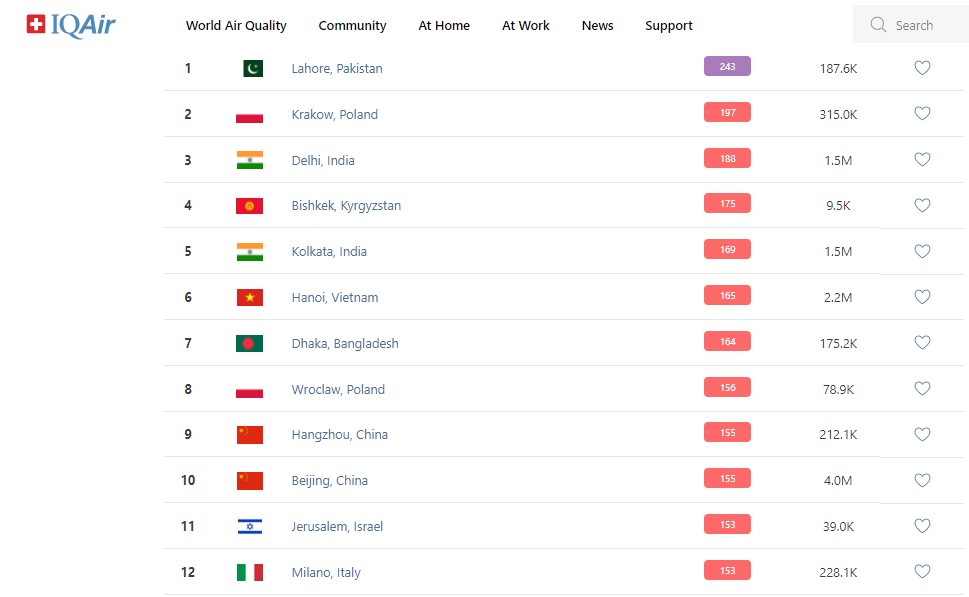
Task: Click the Bangladesh flag next to Dhaka
Action: tap(250, 344)
